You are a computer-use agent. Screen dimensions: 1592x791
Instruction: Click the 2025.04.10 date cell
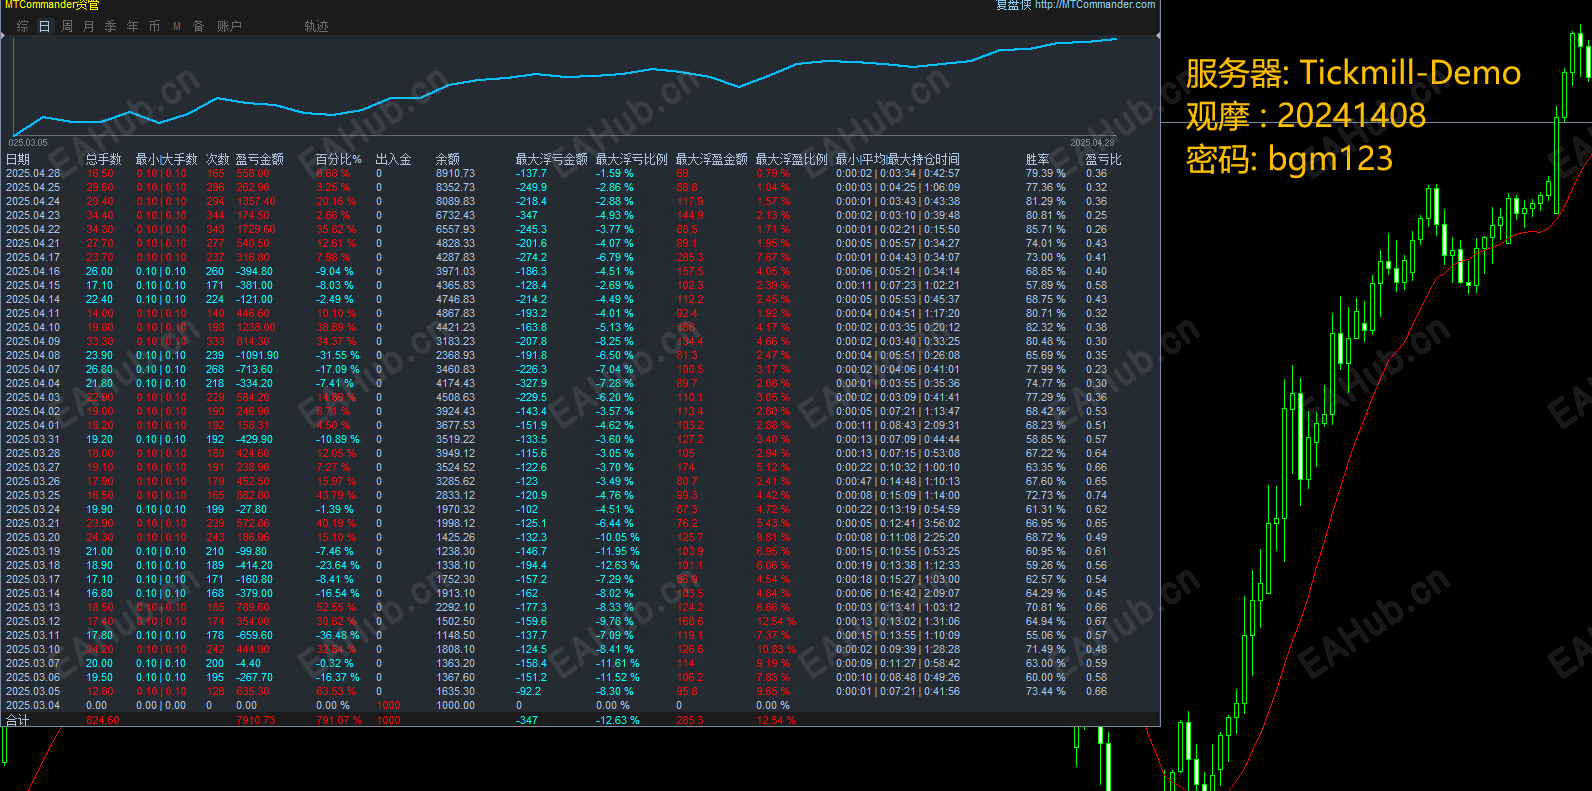[33, 327]
